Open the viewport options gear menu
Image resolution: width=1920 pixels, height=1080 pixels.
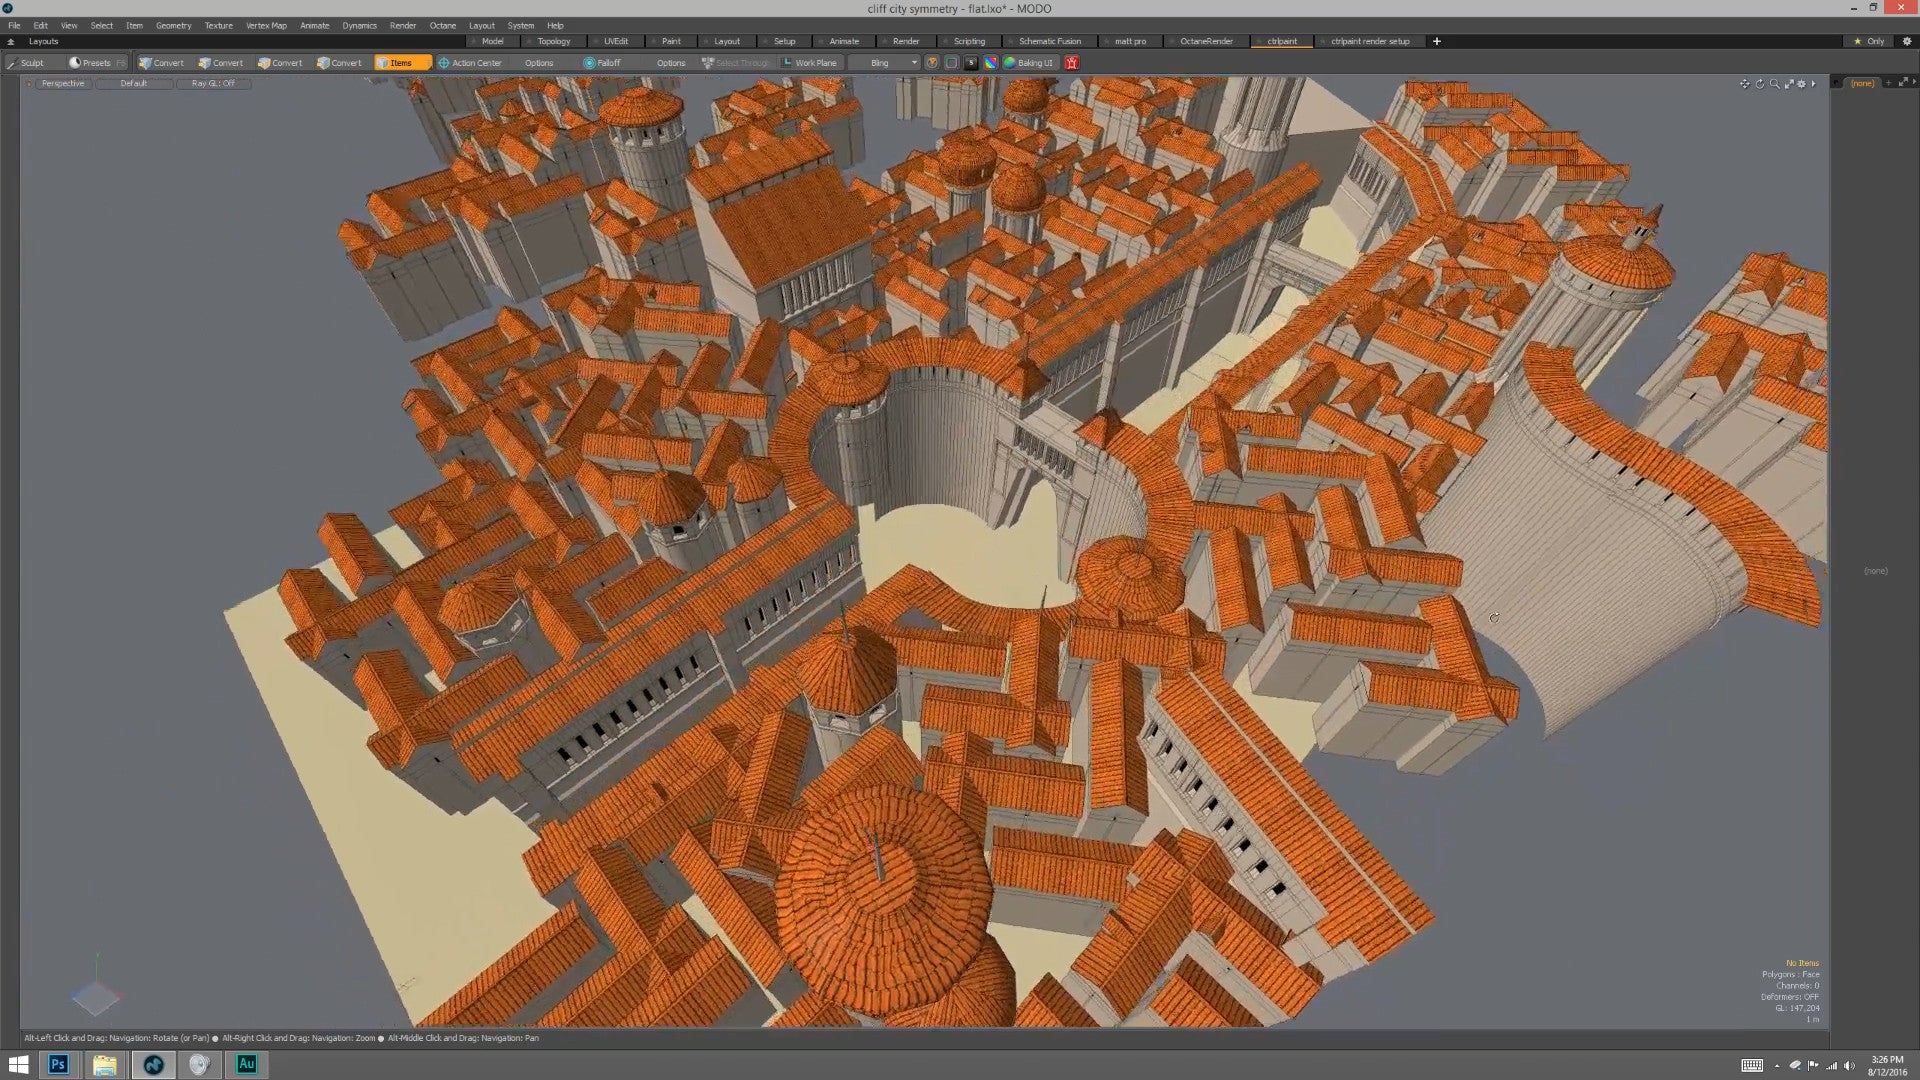point(1801,84)
